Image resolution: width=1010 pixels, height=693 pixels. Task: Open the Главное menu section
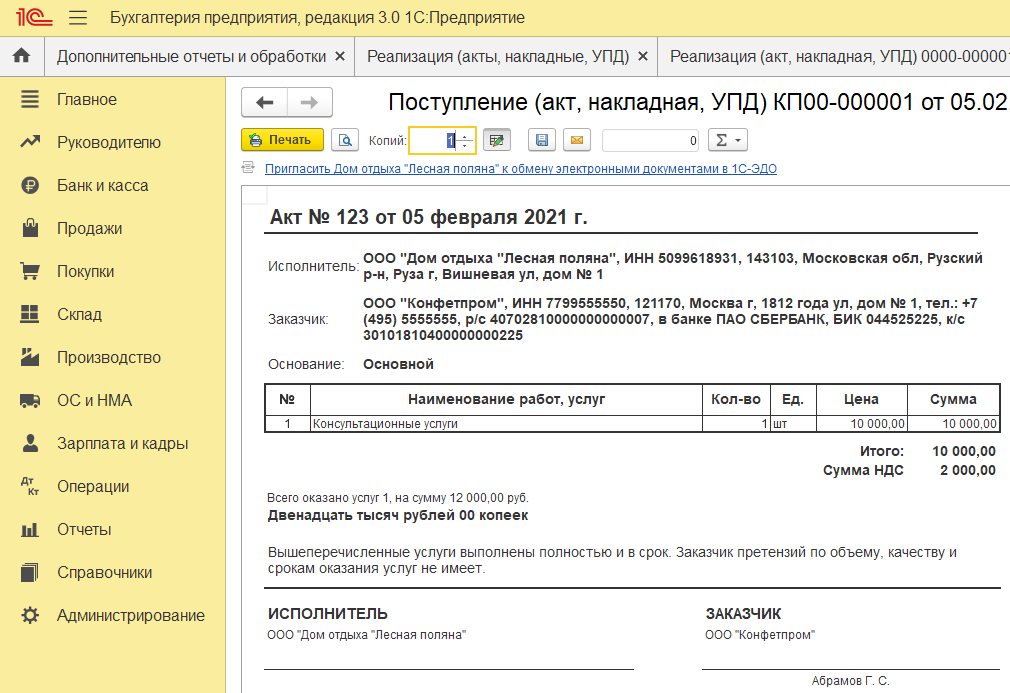87,99
